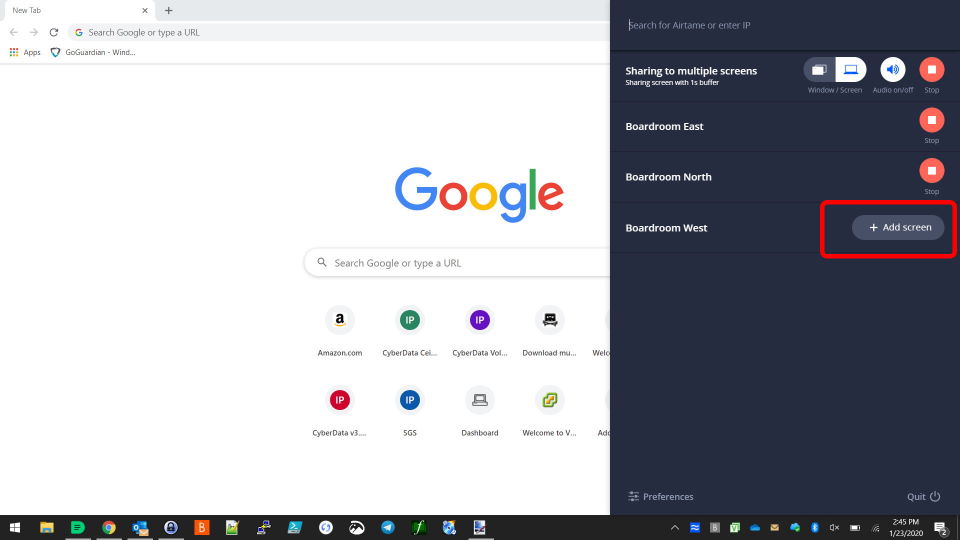Open the CyberData Cei... shortcut tile

[410, 332]
